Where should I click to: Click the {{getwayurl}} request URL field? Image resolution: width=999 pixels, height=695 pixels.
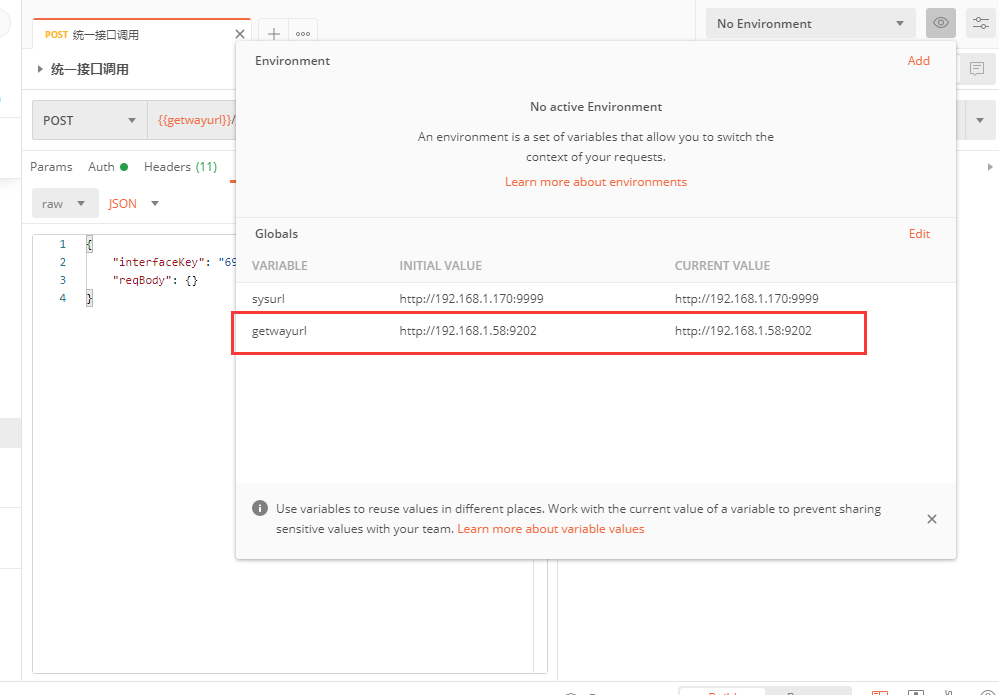[x=192, y=120]
